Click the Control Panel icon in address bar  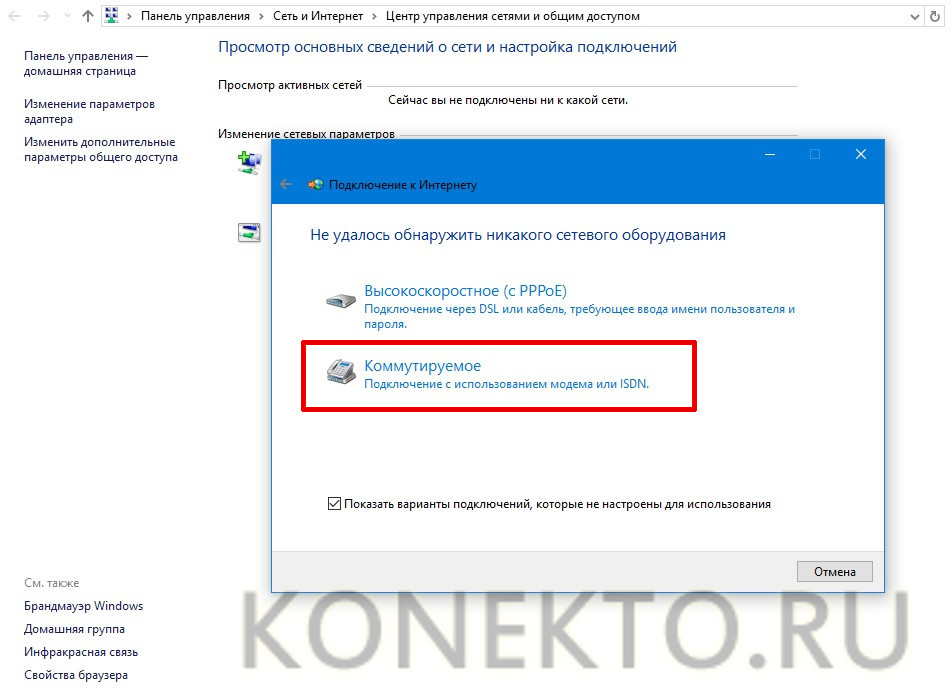112,16
